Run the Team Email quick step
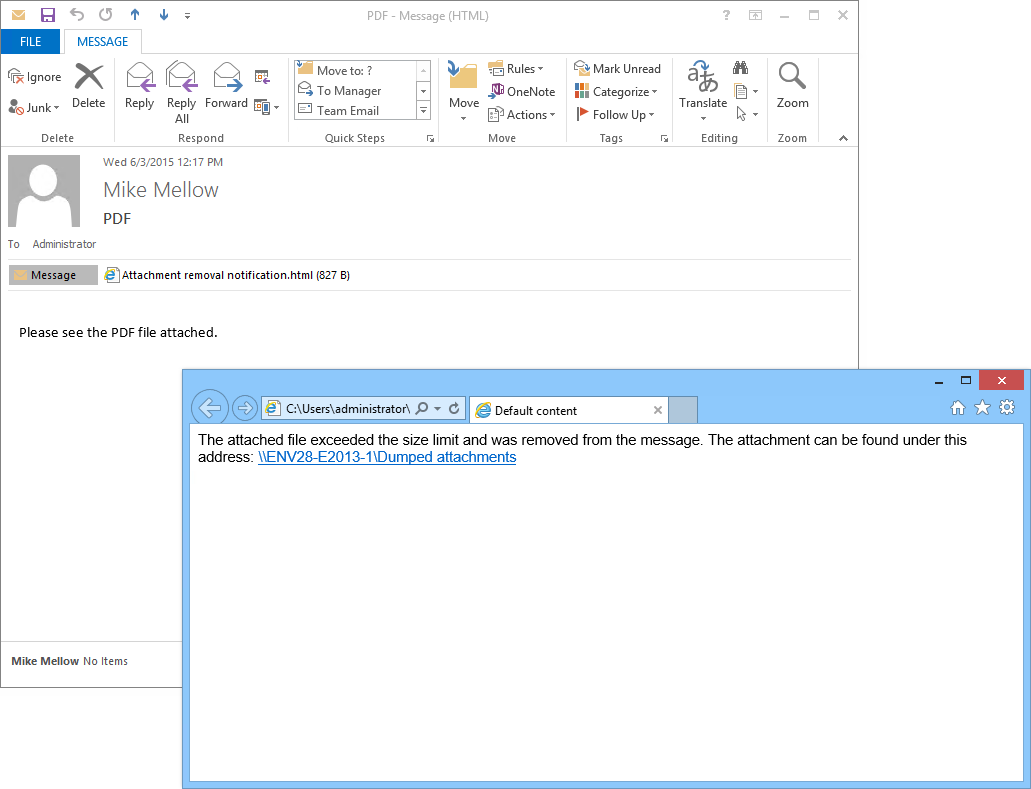Viewport: 1031px width, 789px height. (x=355, y=110)
